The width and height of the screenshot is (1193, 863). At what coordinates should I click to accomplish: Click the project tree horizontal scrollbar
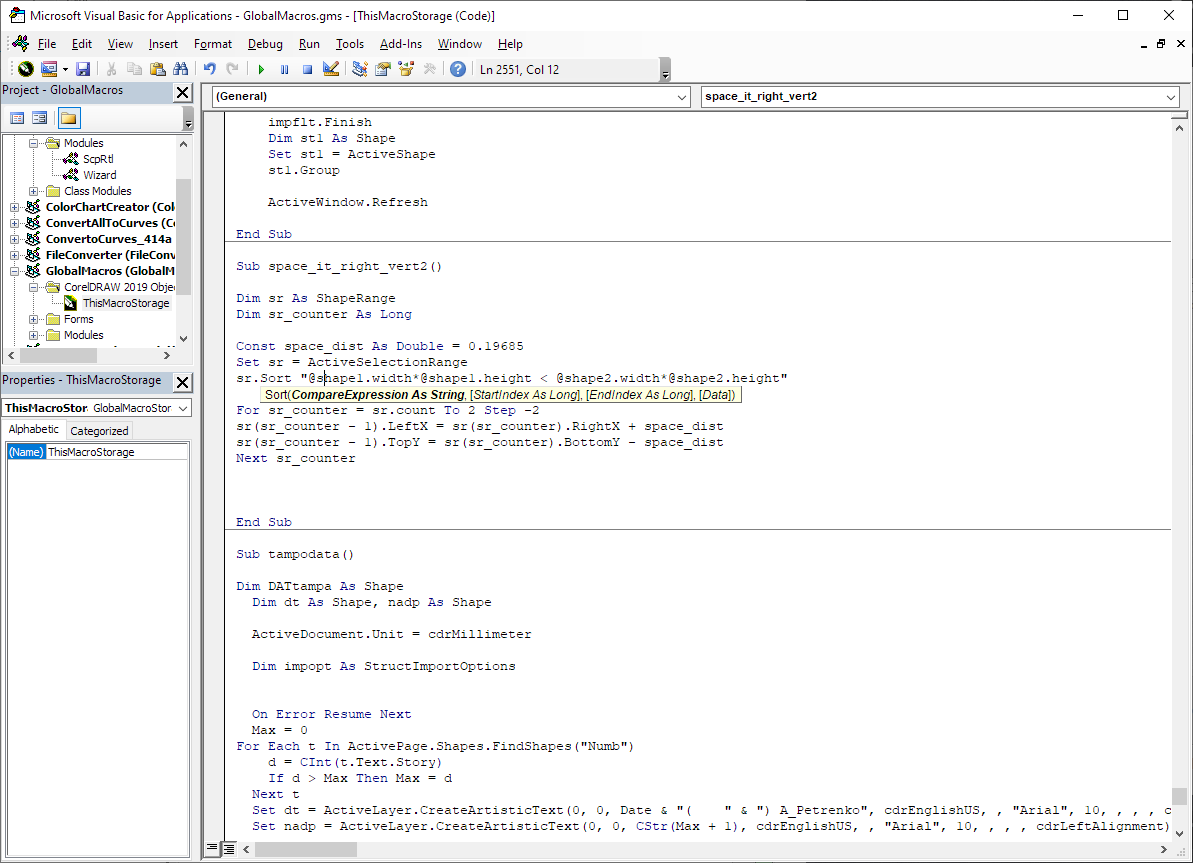88,355
